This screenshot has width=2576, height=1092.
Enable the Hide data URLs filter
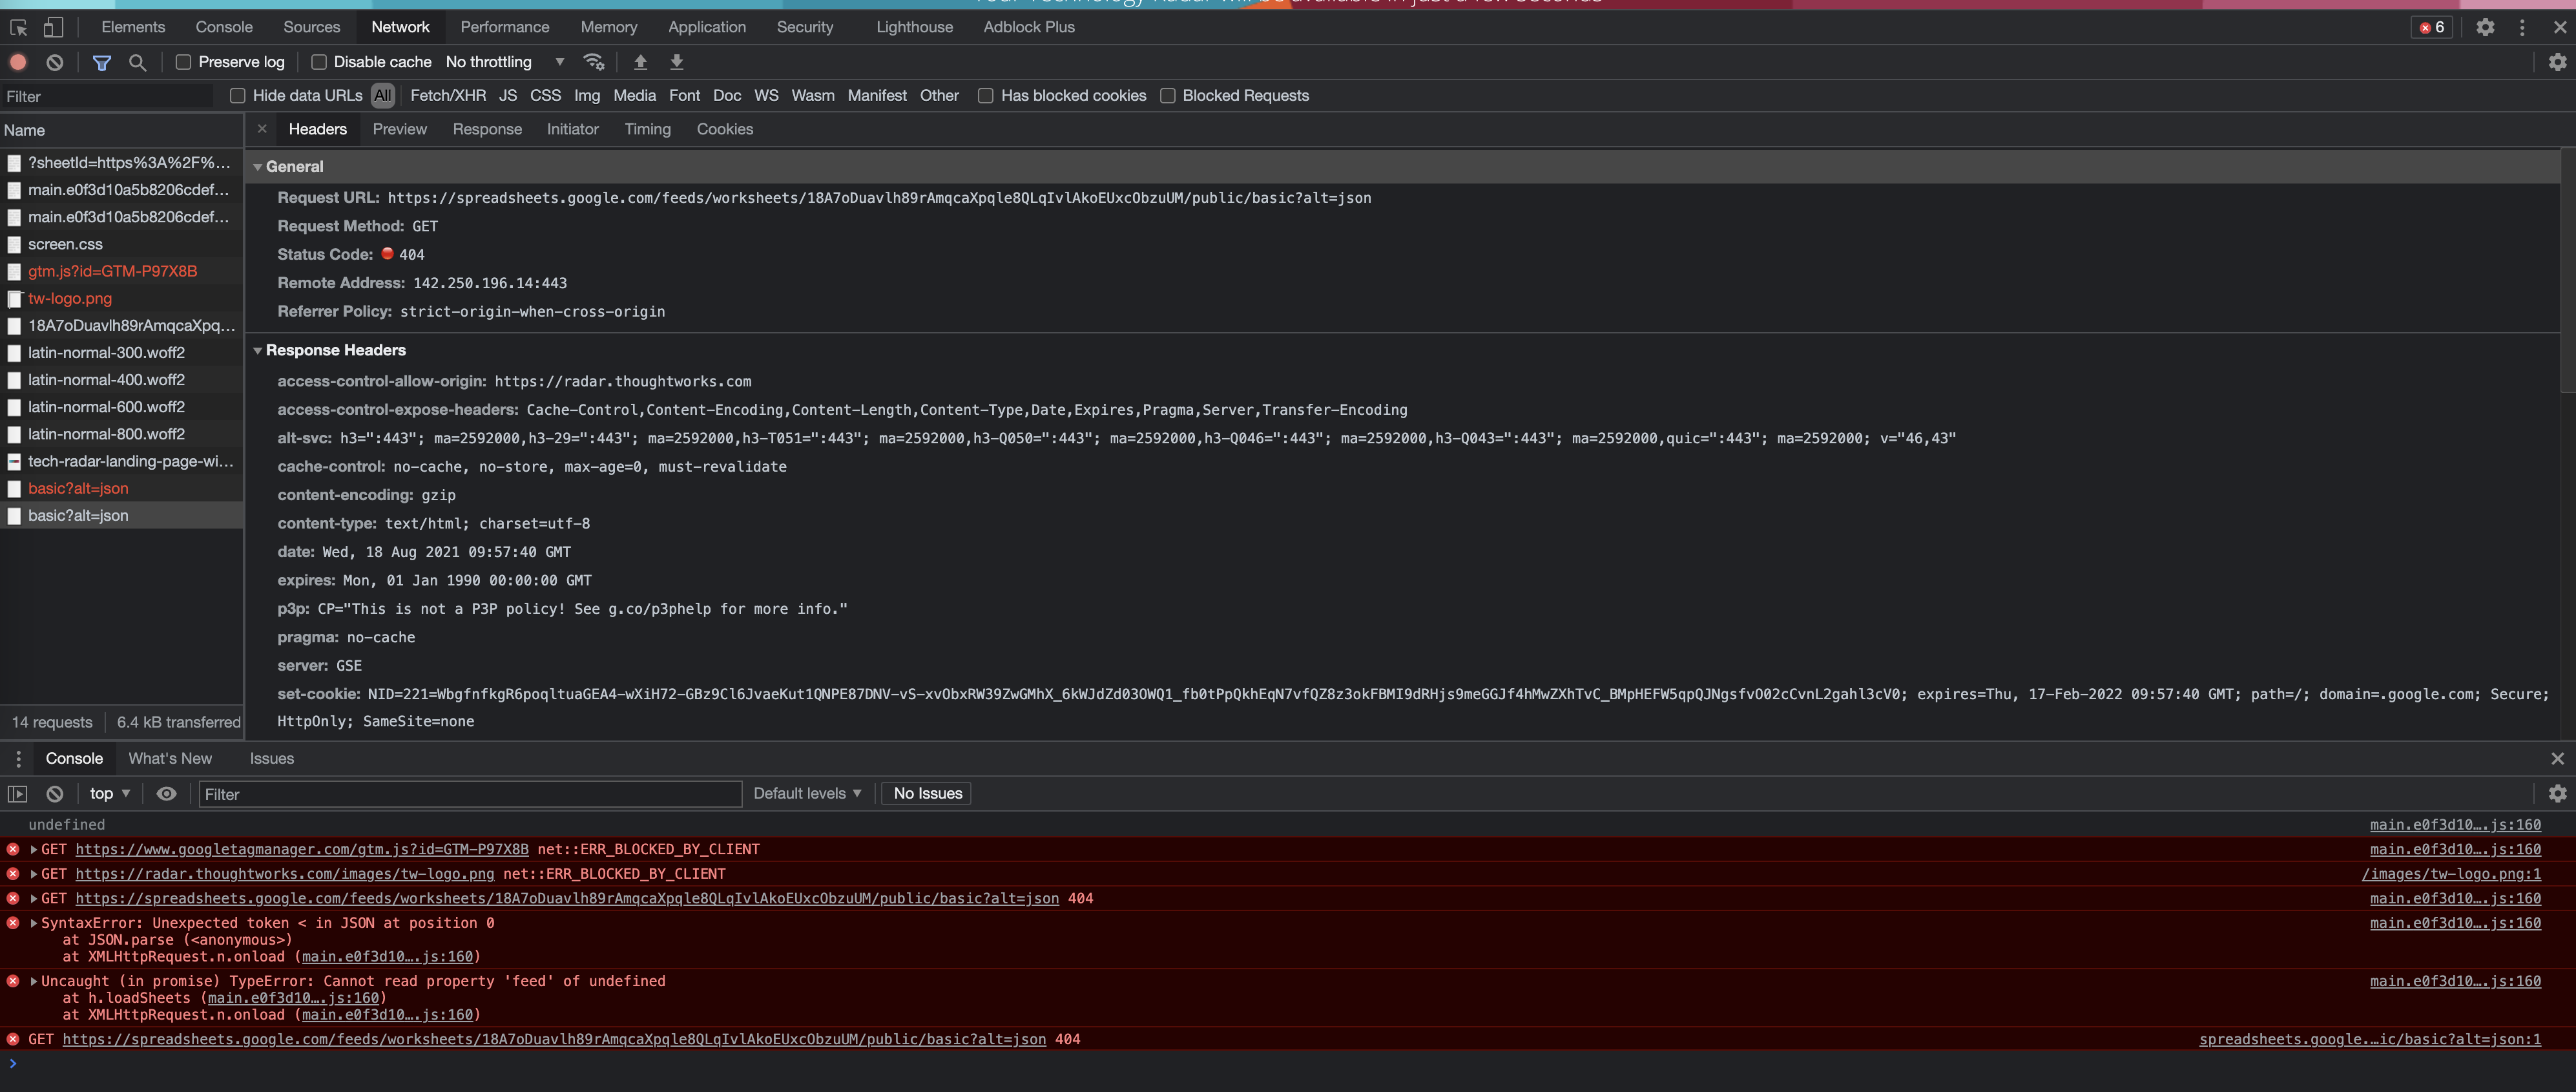point(237,95)
